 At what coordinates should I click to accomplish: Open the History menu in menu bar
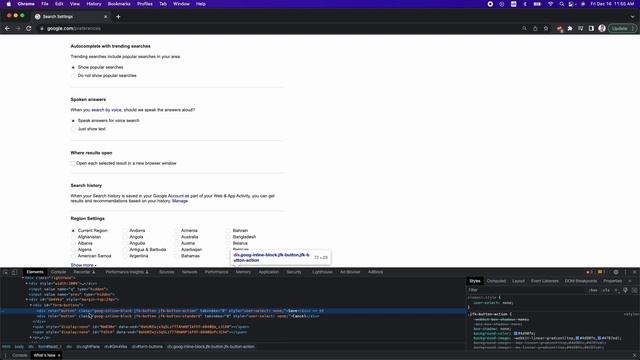93,4
